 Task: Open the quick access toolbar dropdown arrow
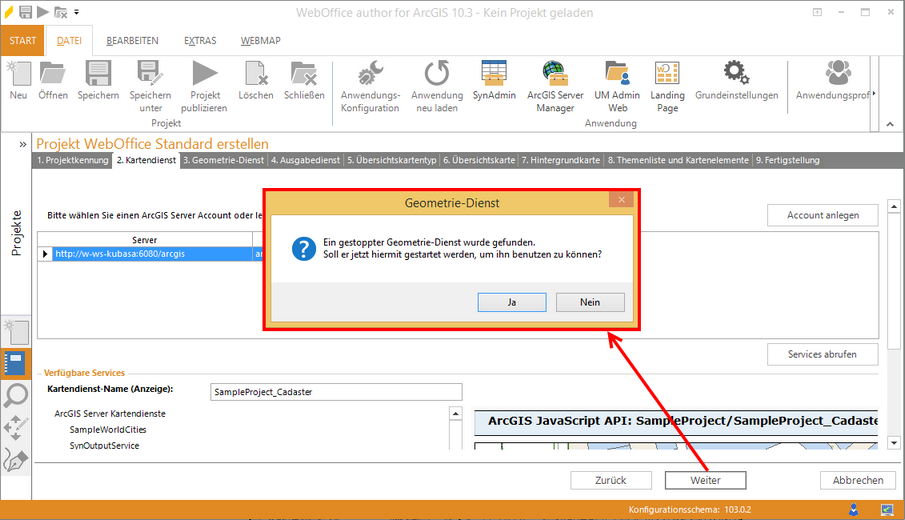point(77,13)
